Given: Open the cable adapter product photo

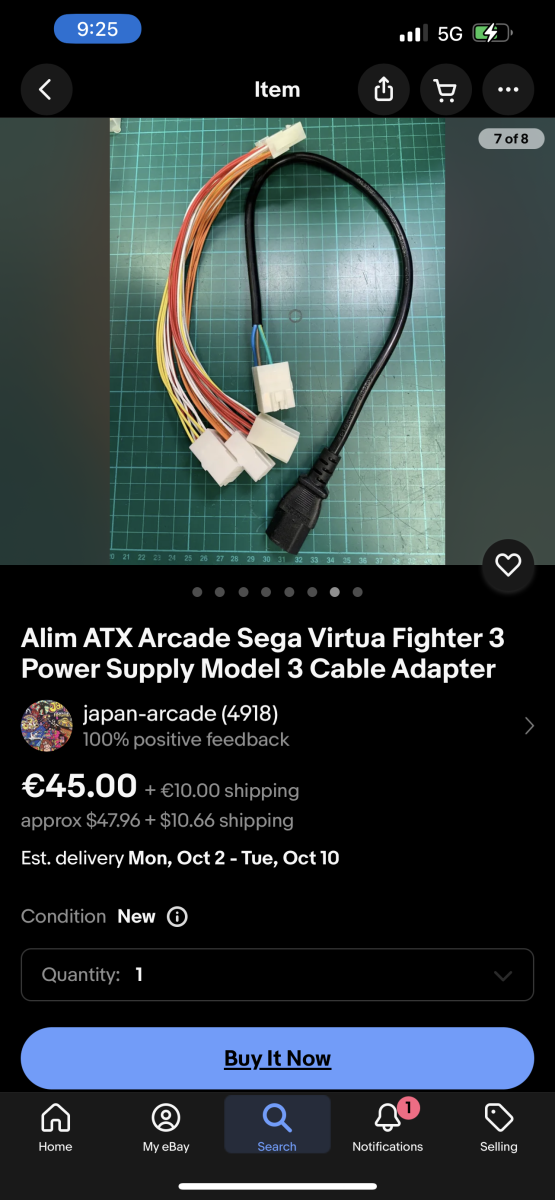Looking at the screenshot, I should 277,341.
